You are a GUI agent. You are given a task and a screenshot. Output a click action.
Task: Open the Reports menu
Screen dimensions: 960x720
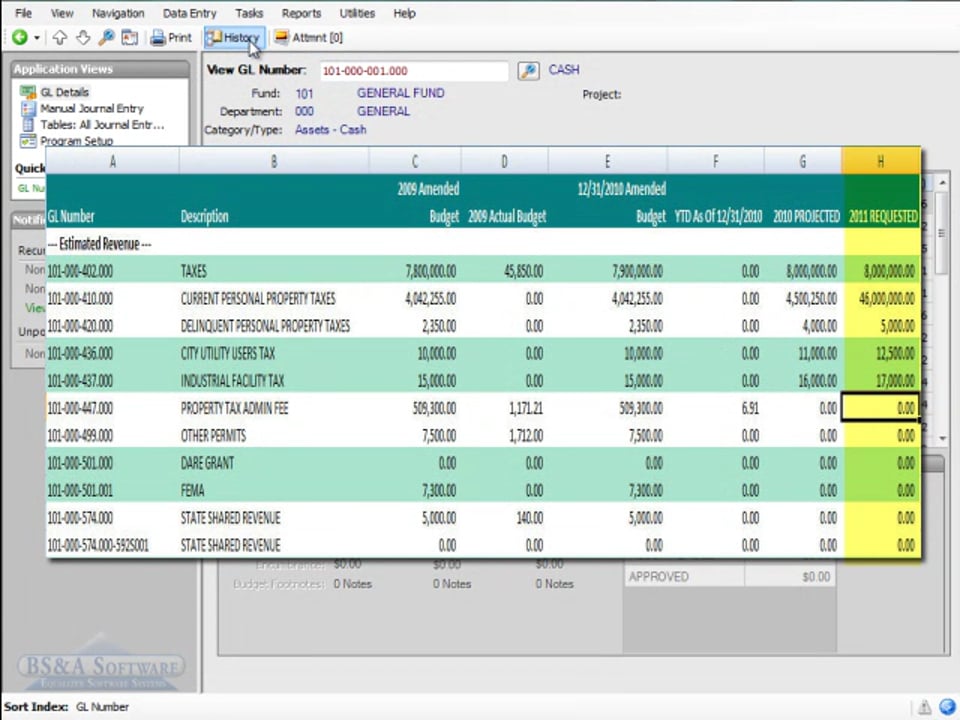pyautogui.click(x=301, y=13)
